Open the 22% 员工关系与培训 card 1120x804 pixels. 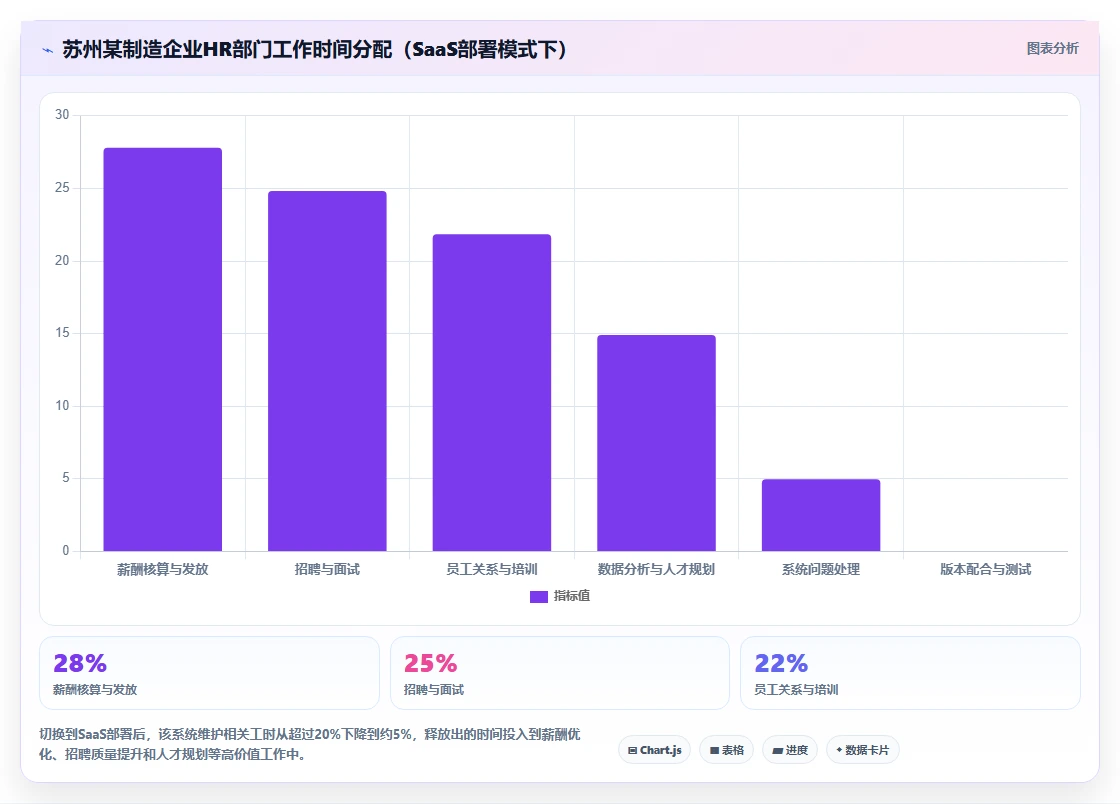[x=911, y=673]
